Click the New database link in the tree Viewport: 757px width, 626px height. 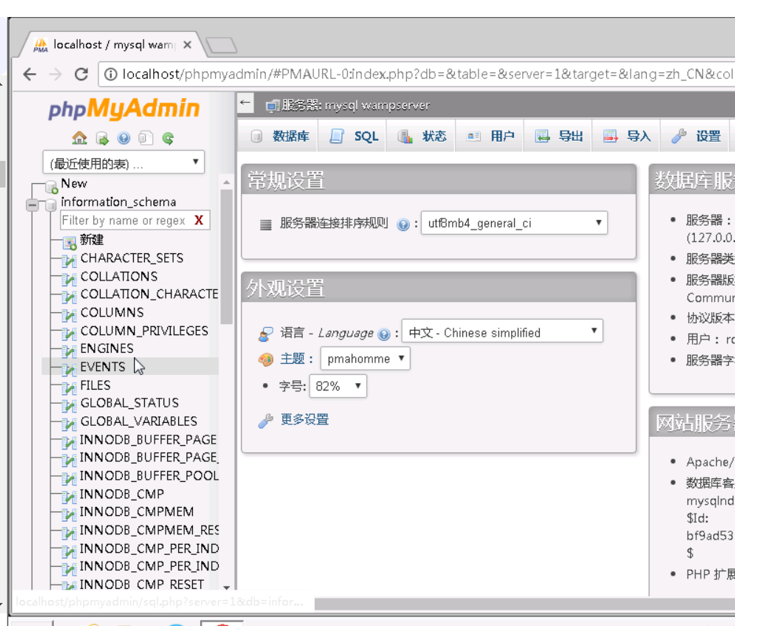click(x=74, y=183)
